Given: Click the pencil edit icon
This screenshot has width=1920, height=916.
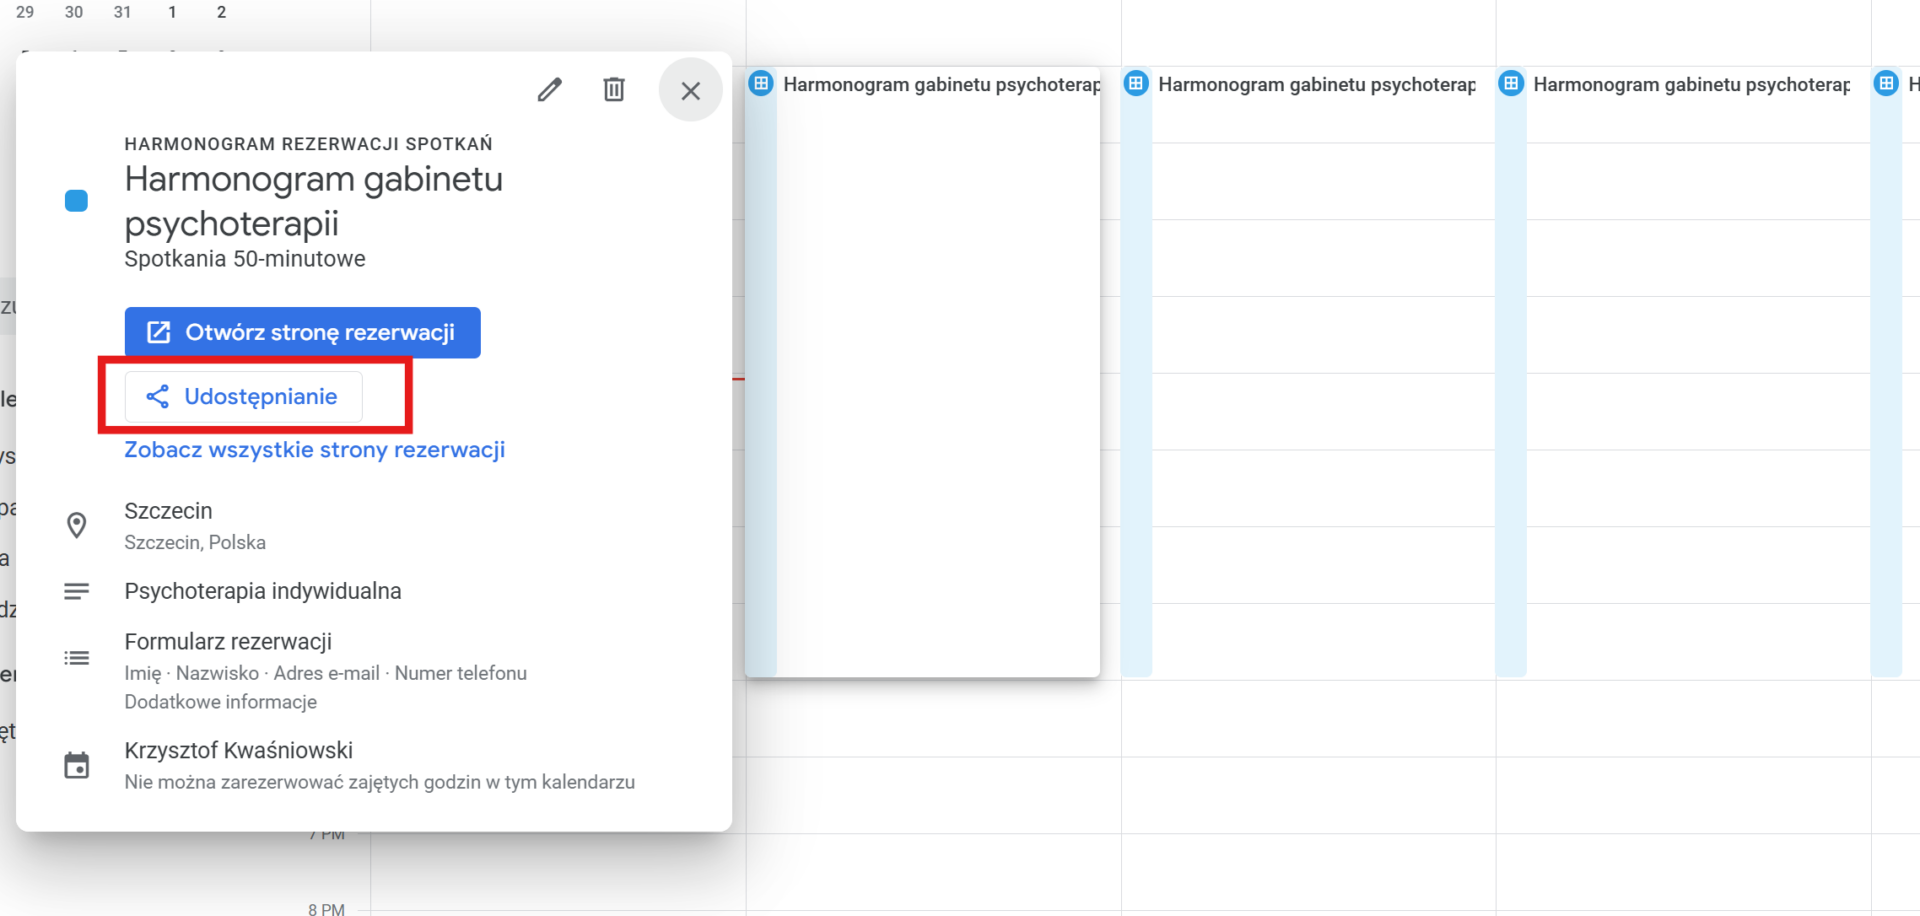Looking at the screenshot, I should (549, 90).
